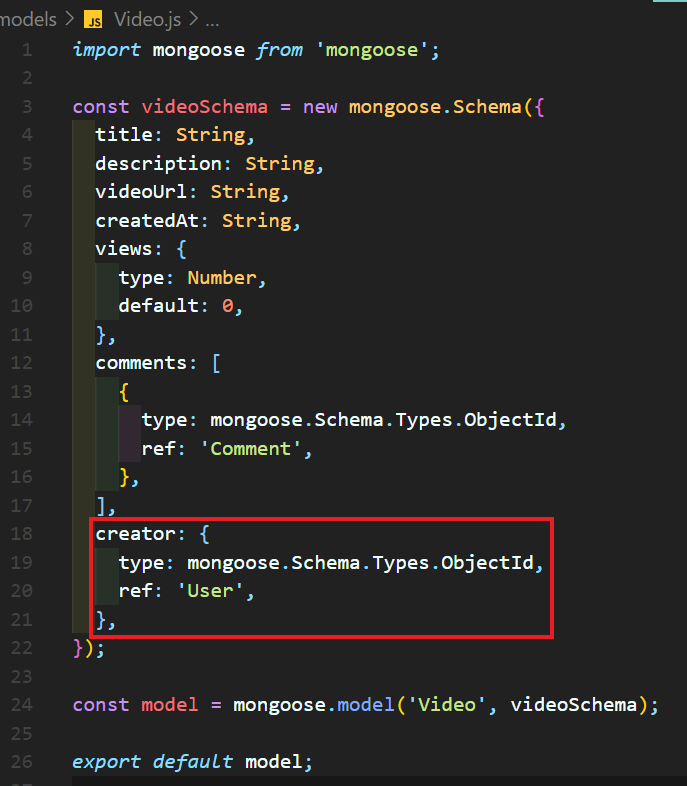This screenshot has width=687, height=786.
Task: Open the 'models' breadcrumb folder
Action: [x=28, y=20]
